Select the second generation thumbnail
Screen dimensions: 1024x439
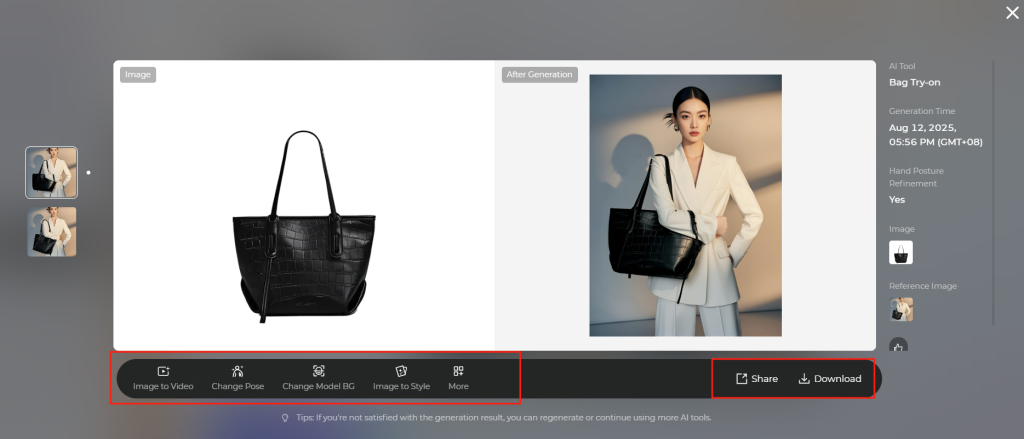(52, 232)
